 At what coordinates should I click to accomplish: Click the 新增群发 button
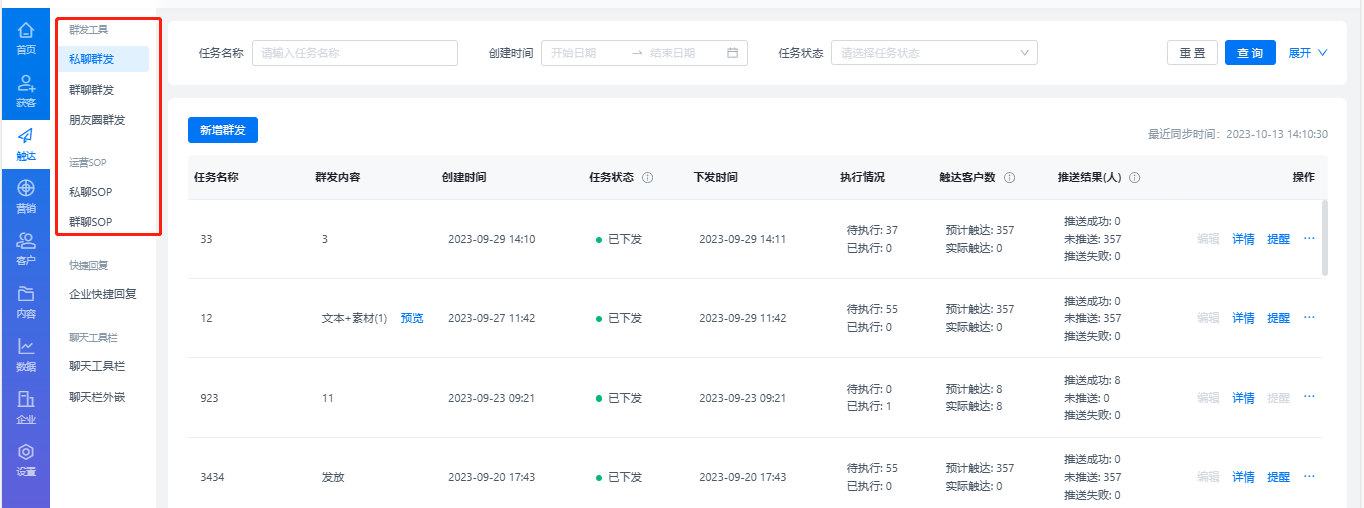click(x=223, y=130)
